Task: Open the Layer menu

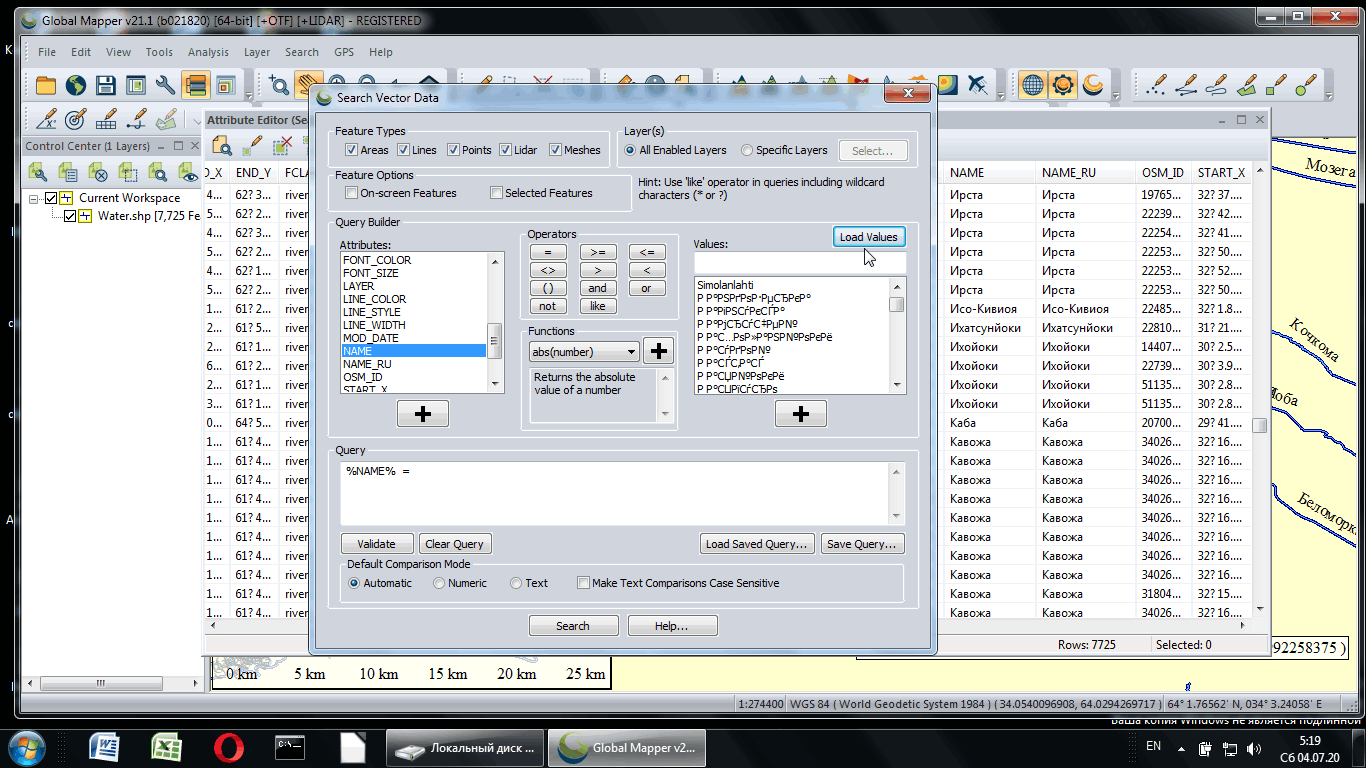Action: [257, 52]
